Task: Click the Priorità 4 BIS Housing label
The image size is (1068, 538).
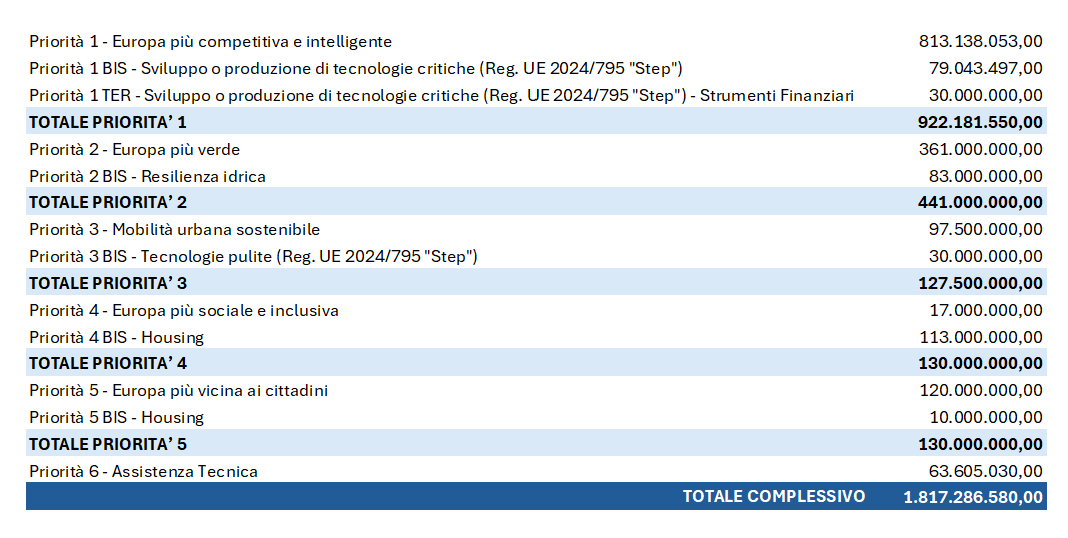Action: tap(116, 338)
